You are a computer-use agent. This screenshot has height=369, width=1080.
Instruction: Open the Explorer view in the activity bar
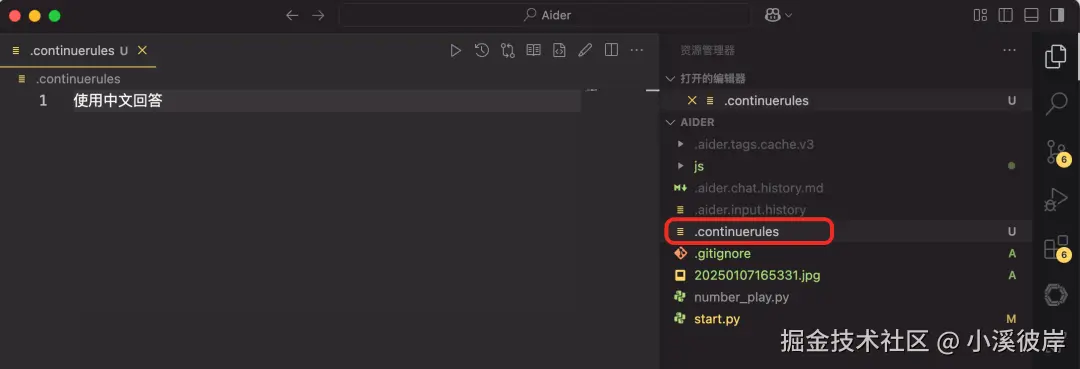coord(1055,56)
